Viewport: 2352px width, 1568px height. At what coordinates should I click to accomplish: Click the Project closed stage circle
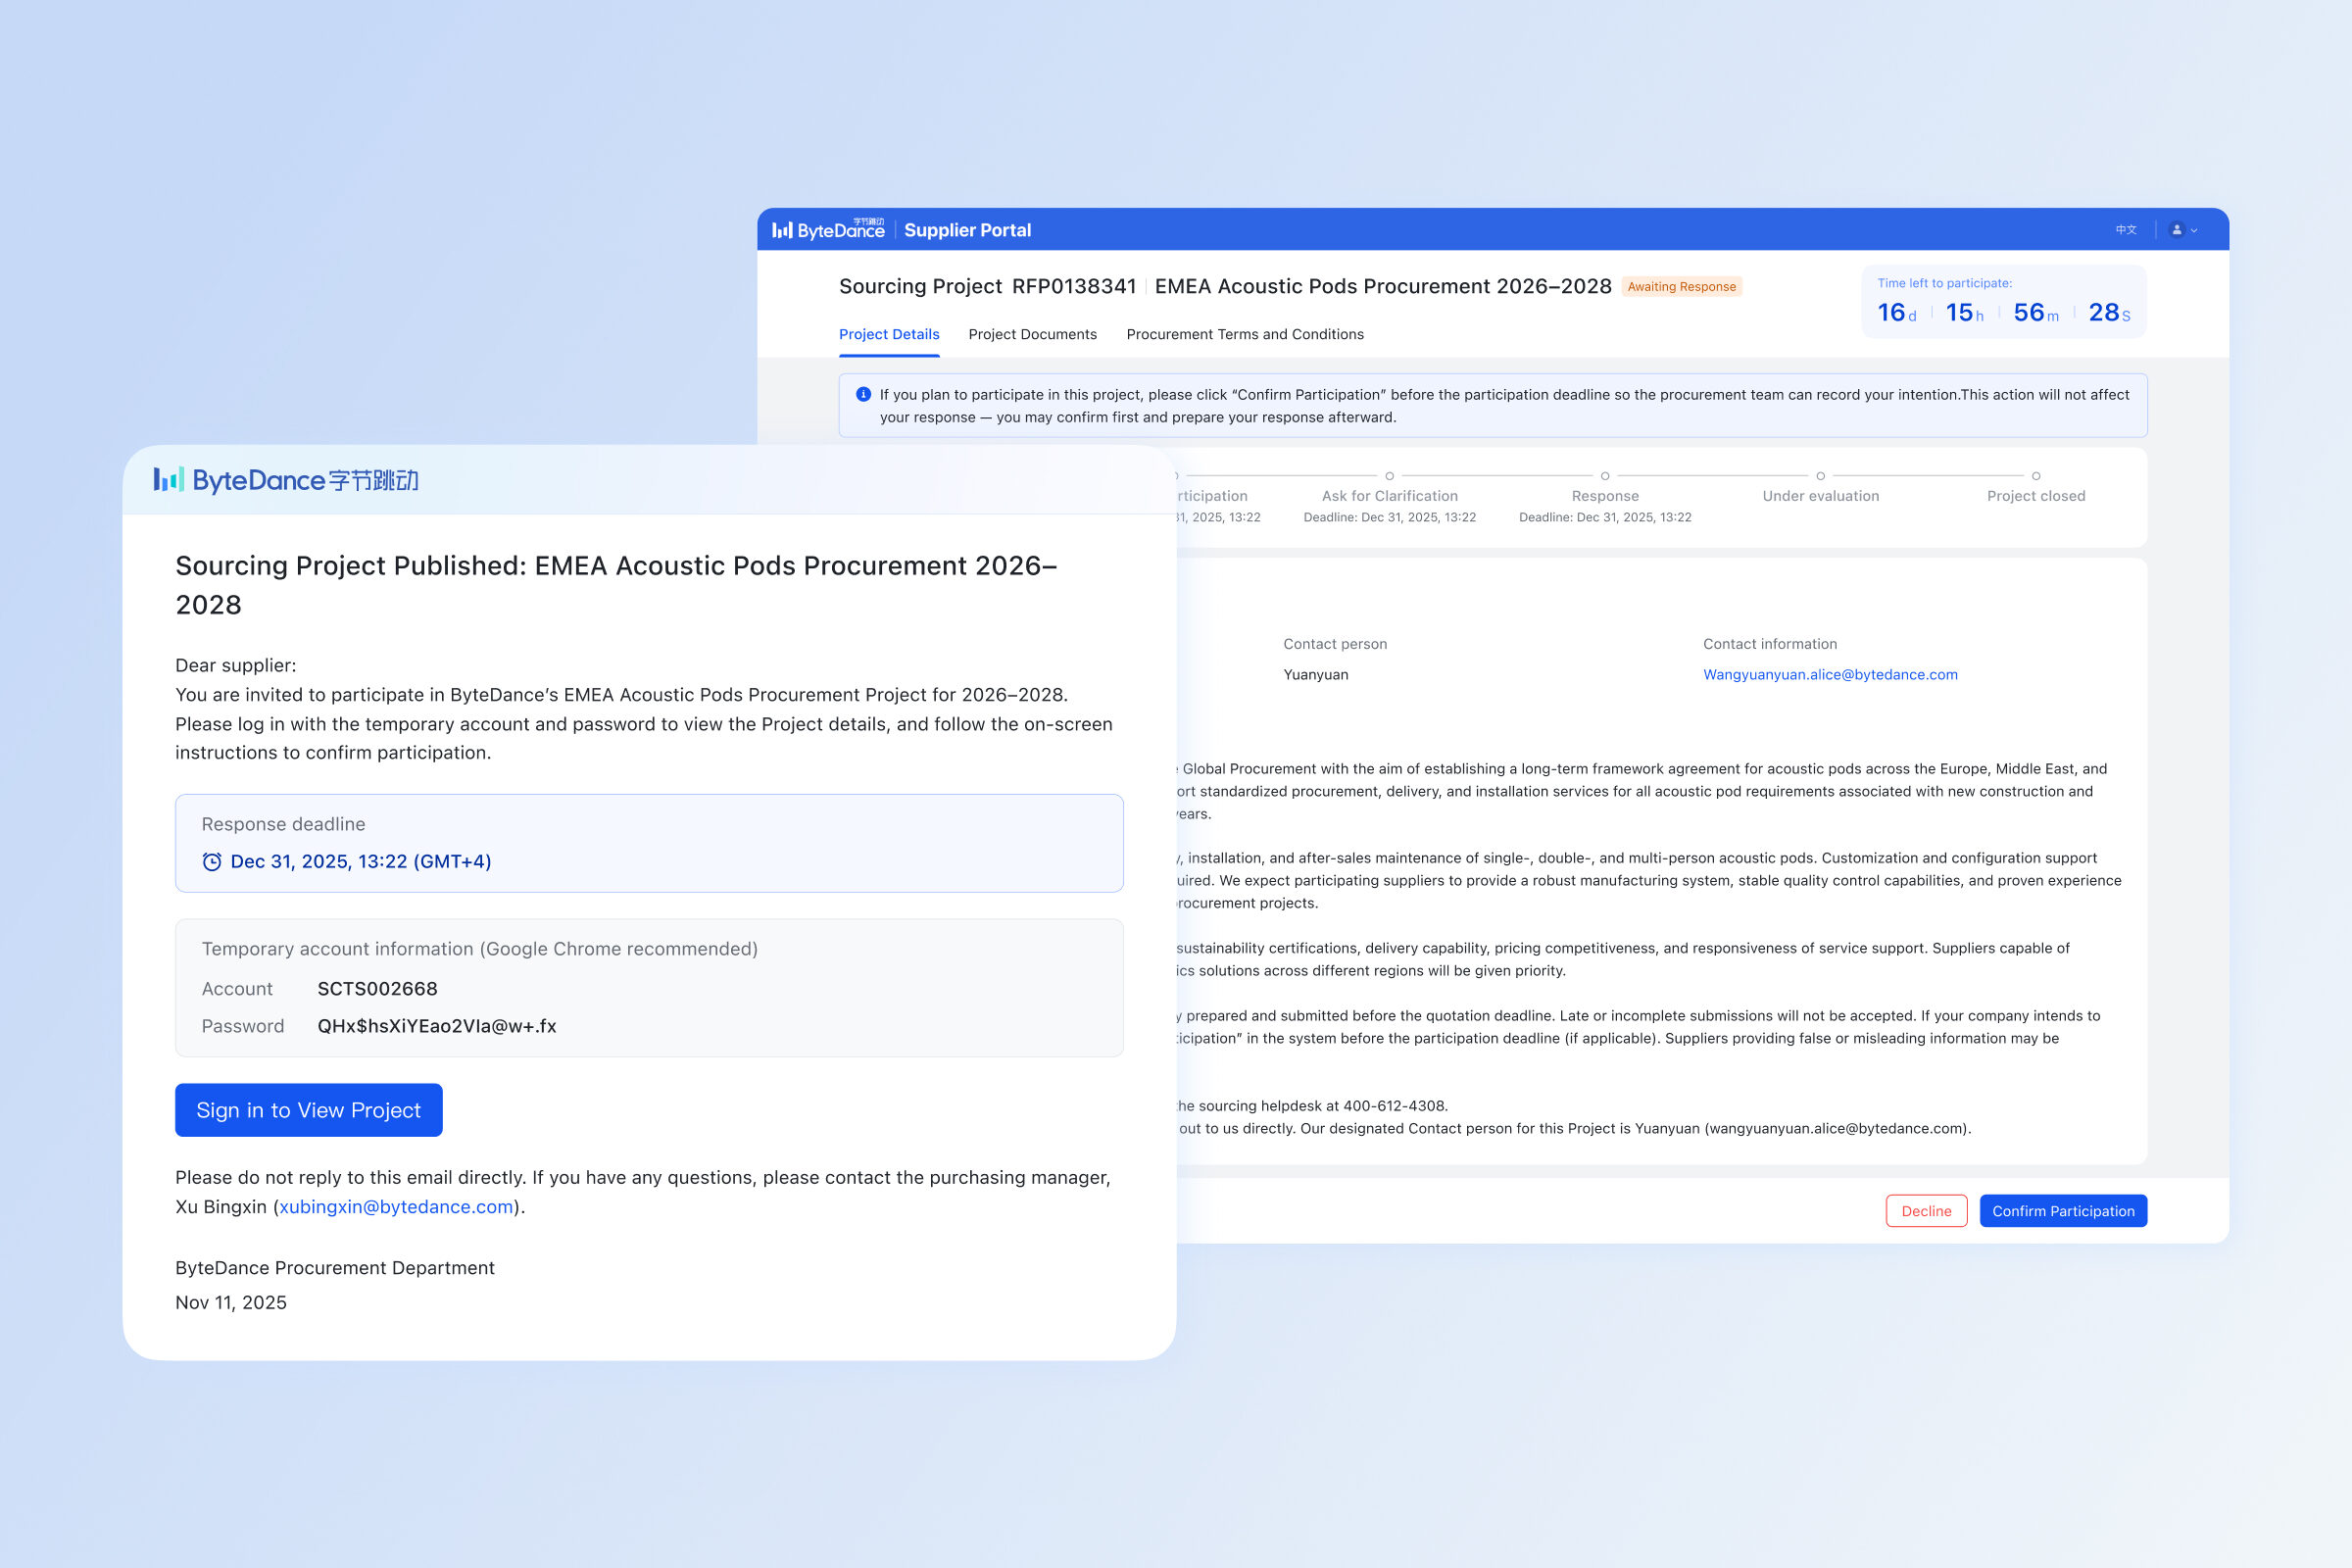(2035, 476)
